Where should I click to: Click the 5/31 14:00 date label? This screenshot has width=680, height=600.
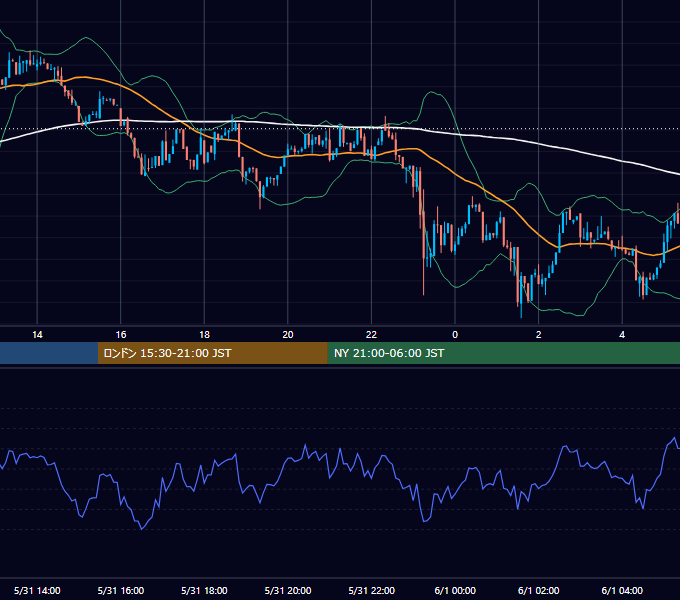(x=37, y=590)
